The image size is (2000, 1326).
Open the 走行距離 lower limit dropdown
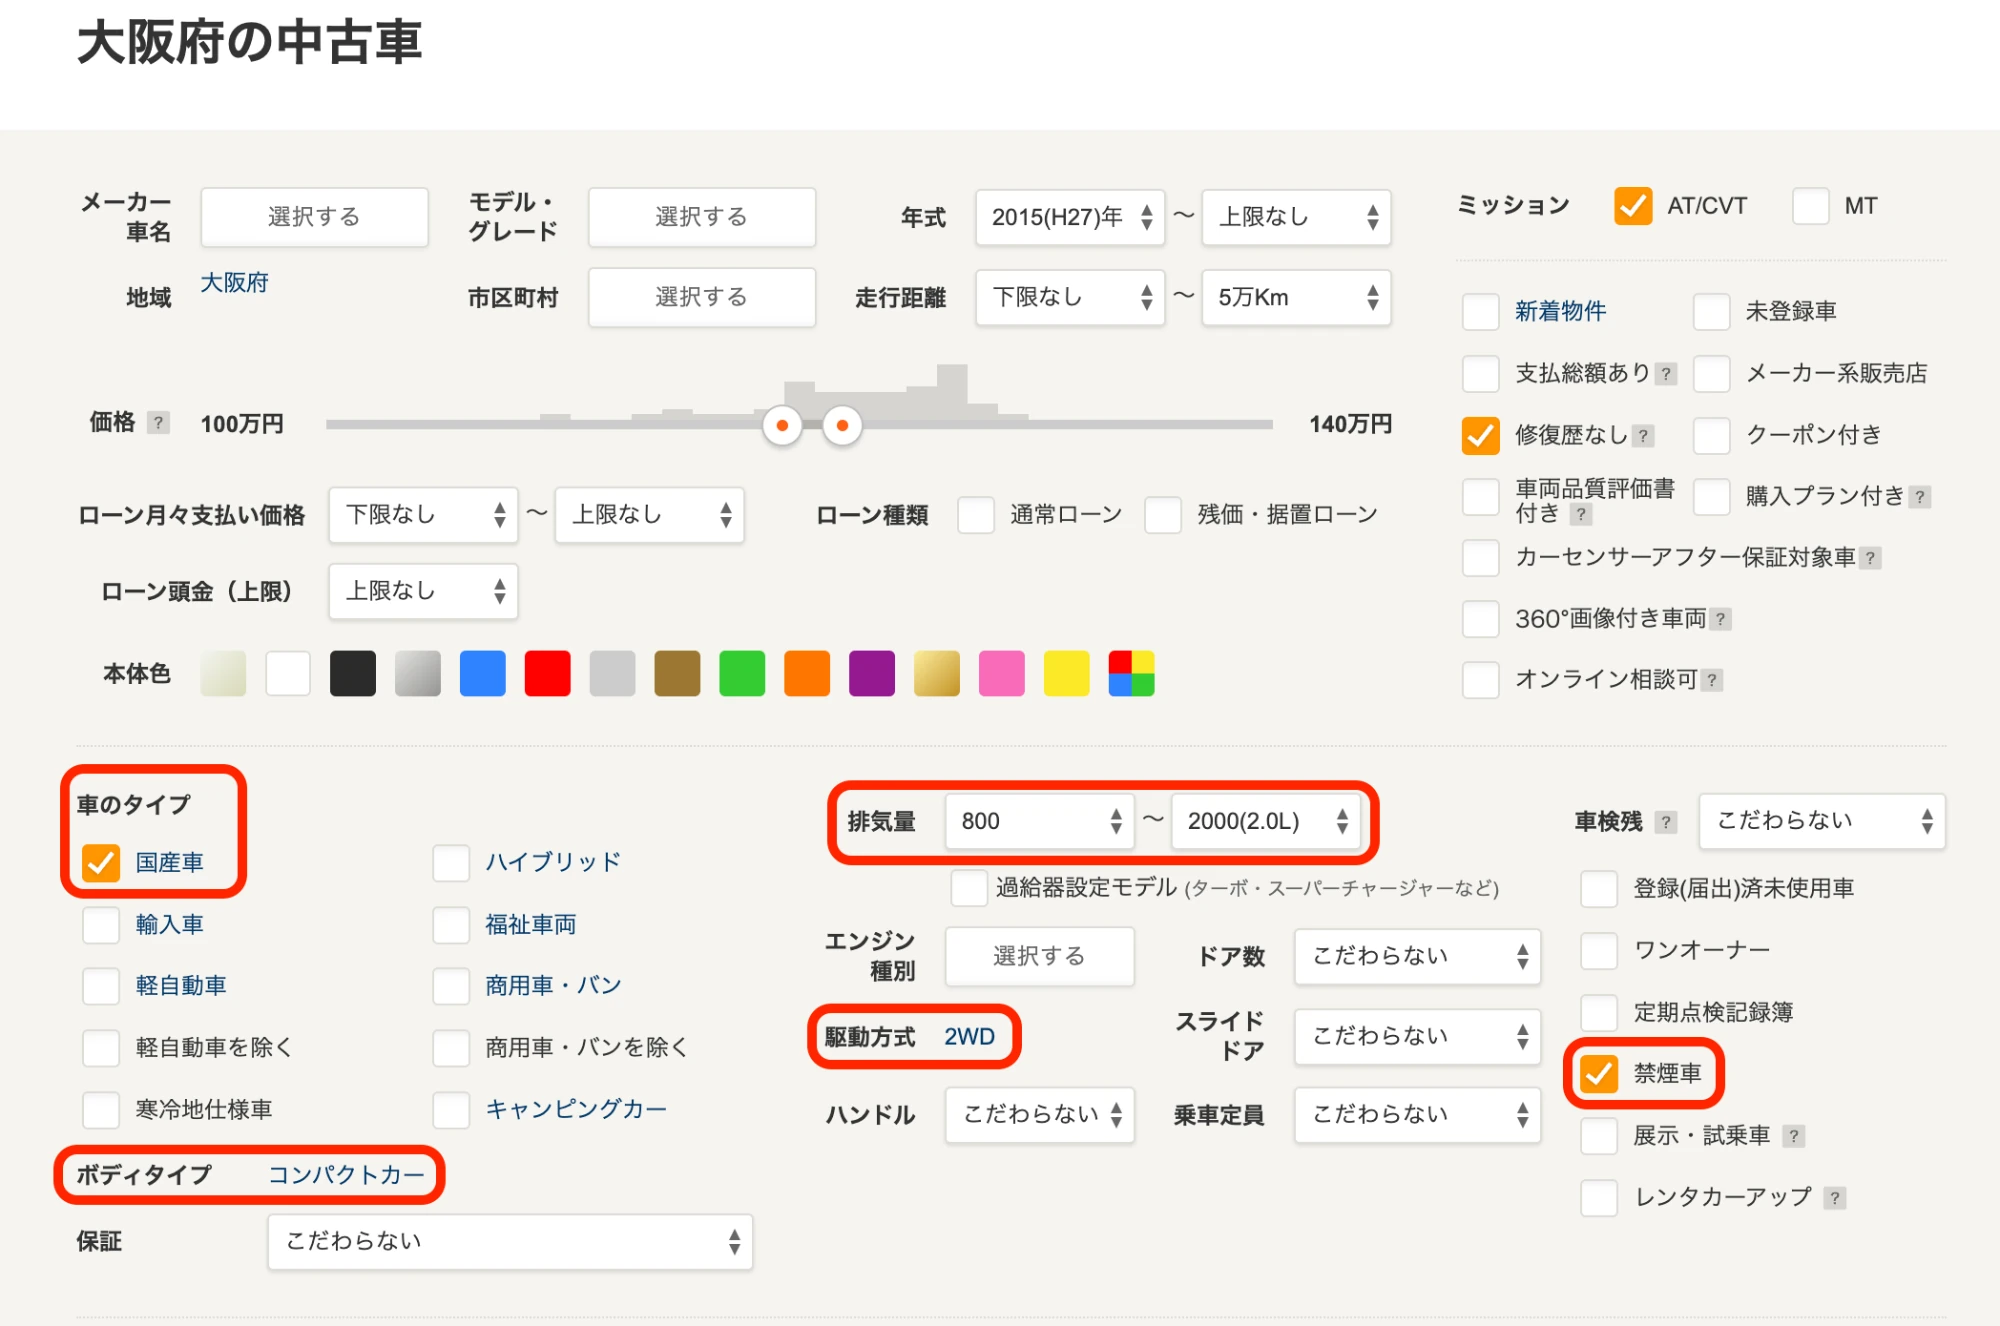(1070, 297)
